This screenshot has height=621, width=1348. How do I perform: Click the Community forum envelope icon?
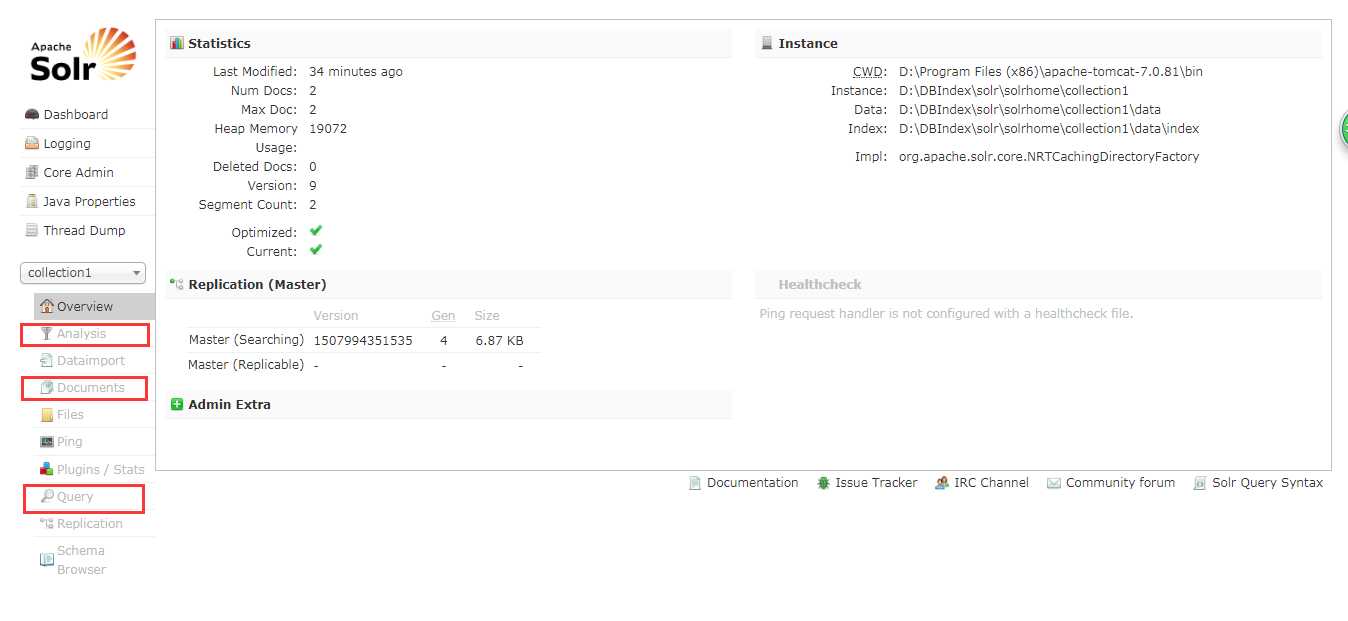tap(1054, 482)
